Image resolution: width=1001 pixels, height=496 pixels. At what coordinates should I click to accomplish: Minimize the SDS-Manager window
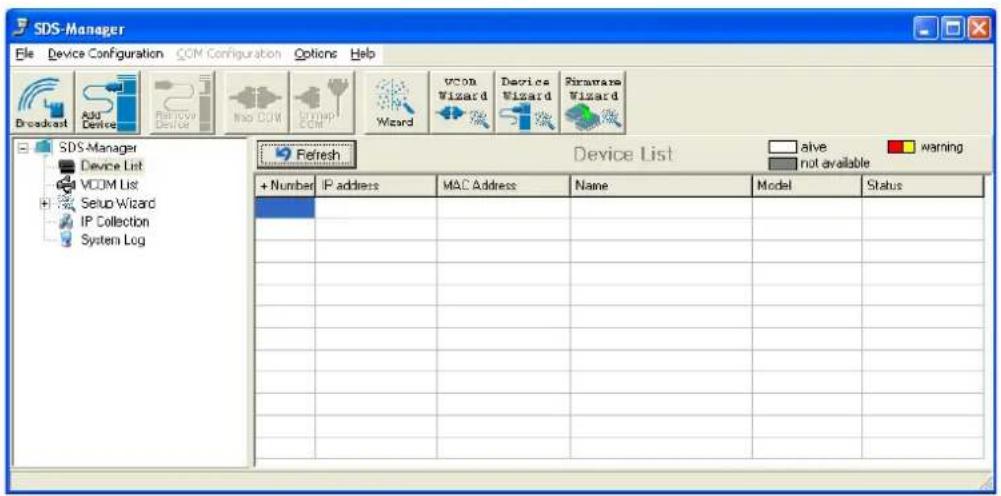click(924, 30)
